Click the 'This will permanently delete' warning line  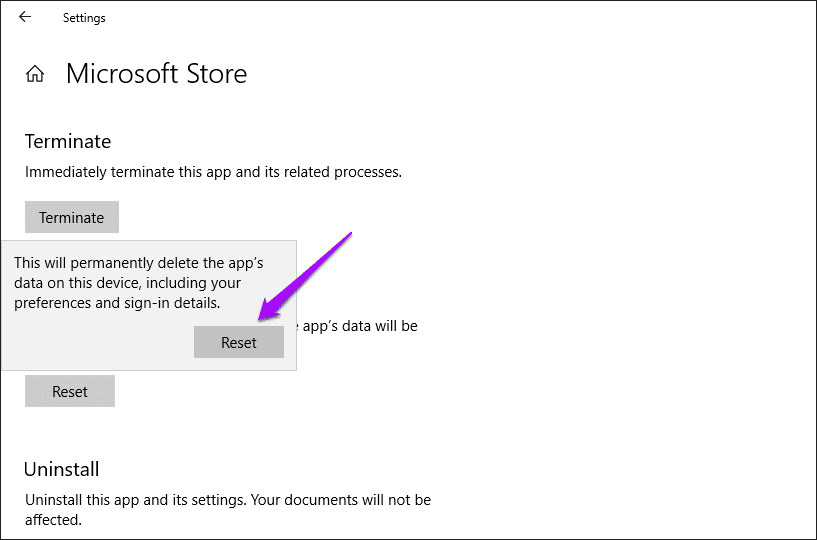tap(139, 263)
